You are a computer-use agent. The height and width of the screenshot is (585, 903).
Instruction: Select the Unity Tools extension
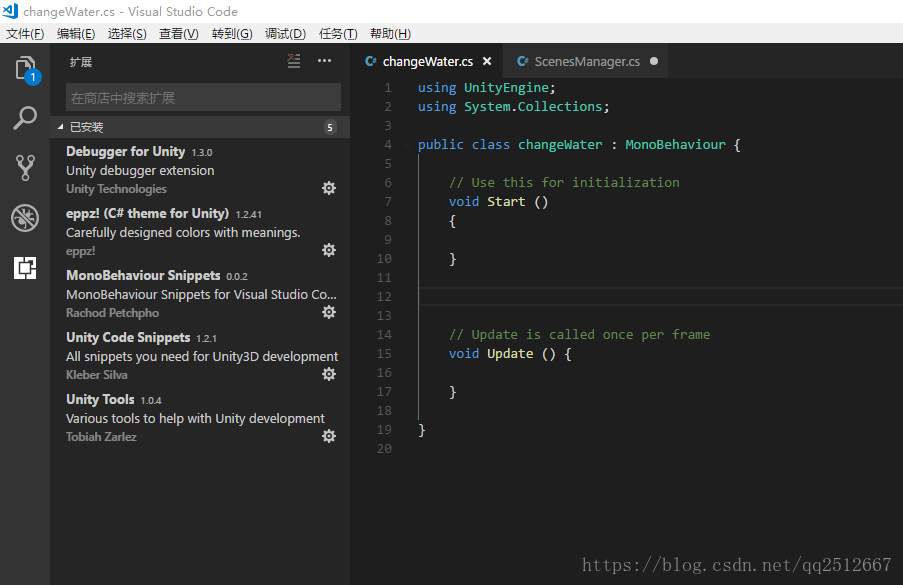click(200, 417)
